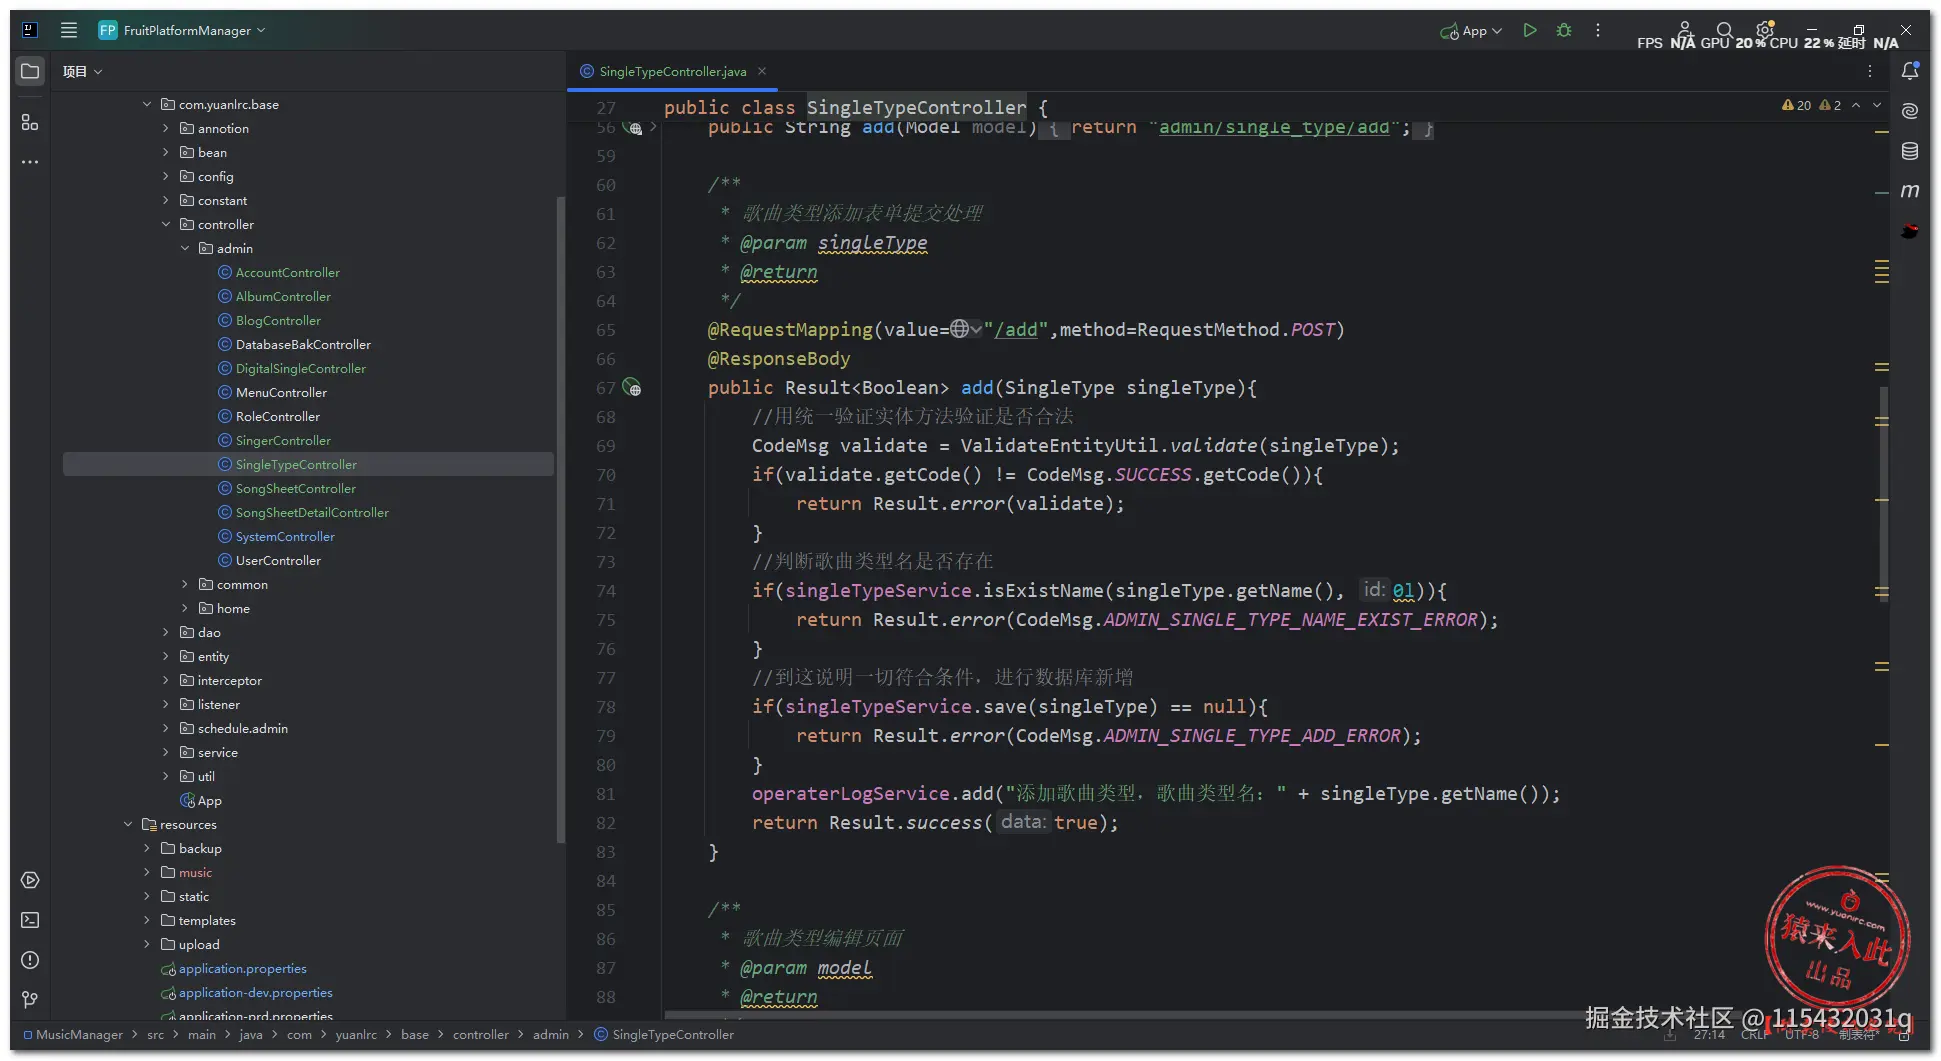
Task: Open Search Everywhere
Action: [x=1724, y=30]
